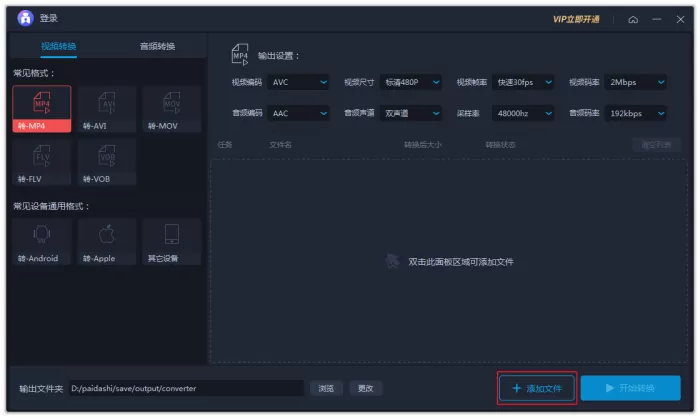
Task: Click the user avatar login icon
Action: pos(25,18)
